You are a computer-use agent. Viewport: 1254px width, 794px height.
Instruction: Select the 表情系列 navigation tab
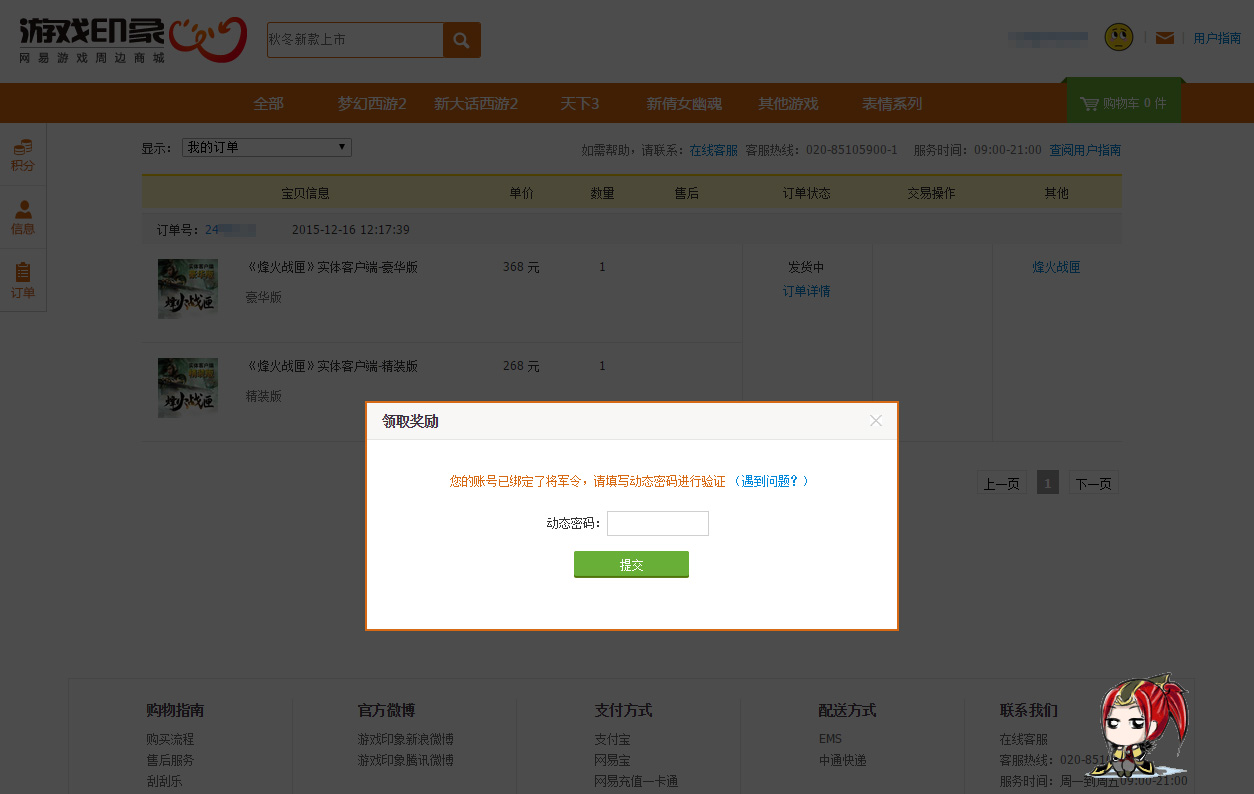click(x=892, y=103)
